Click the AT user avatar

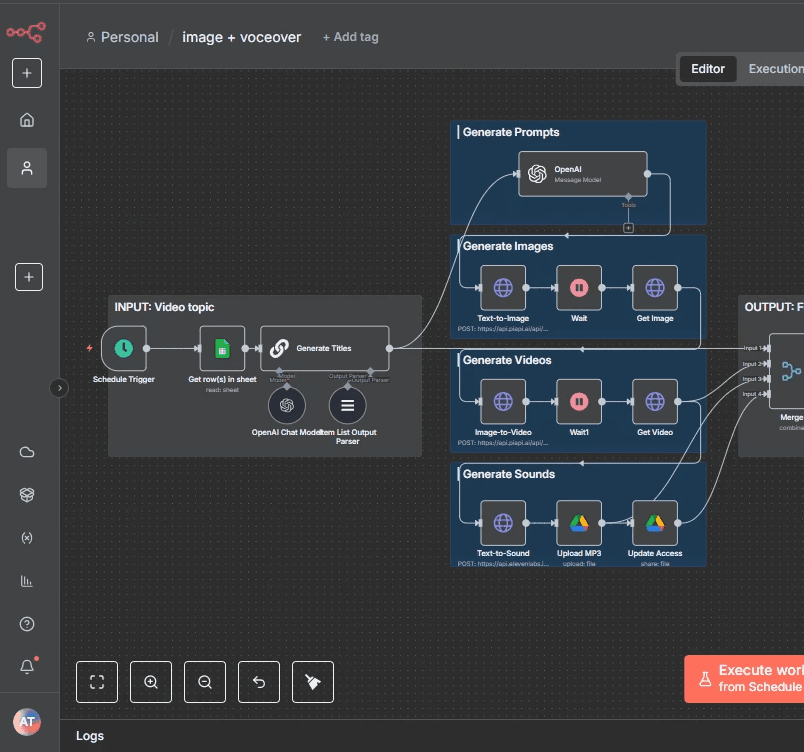point(27,722)
